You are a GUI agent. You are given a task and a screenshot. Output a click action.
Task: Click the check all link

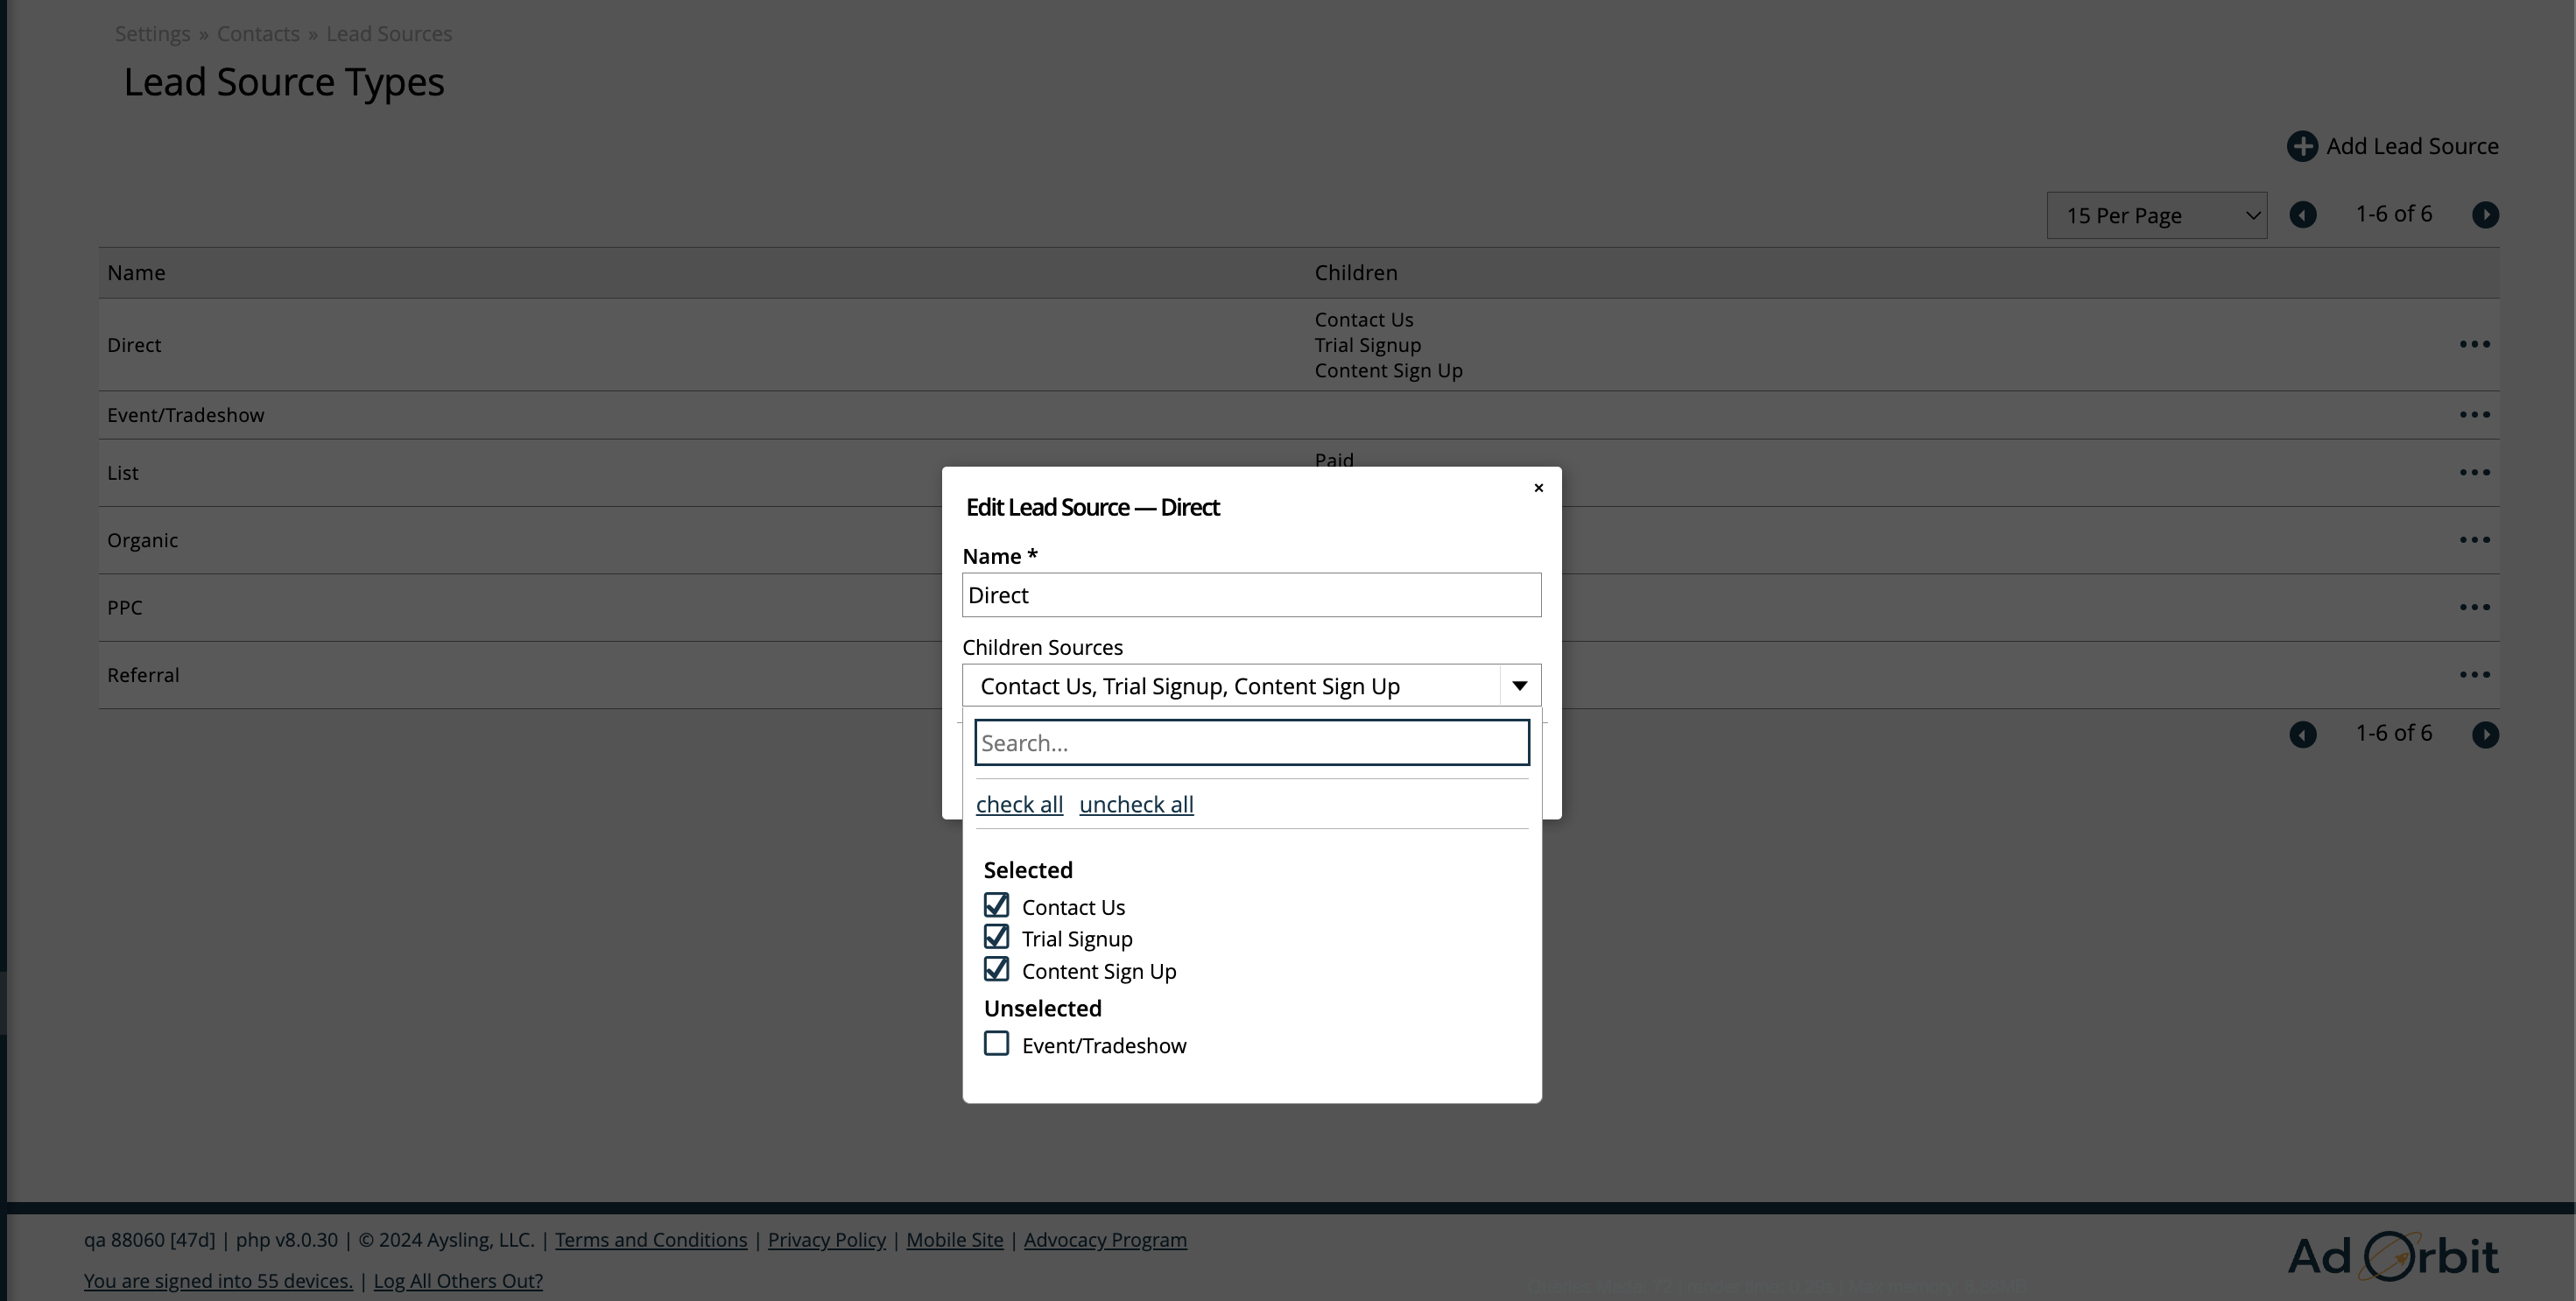coord(1019,805)
